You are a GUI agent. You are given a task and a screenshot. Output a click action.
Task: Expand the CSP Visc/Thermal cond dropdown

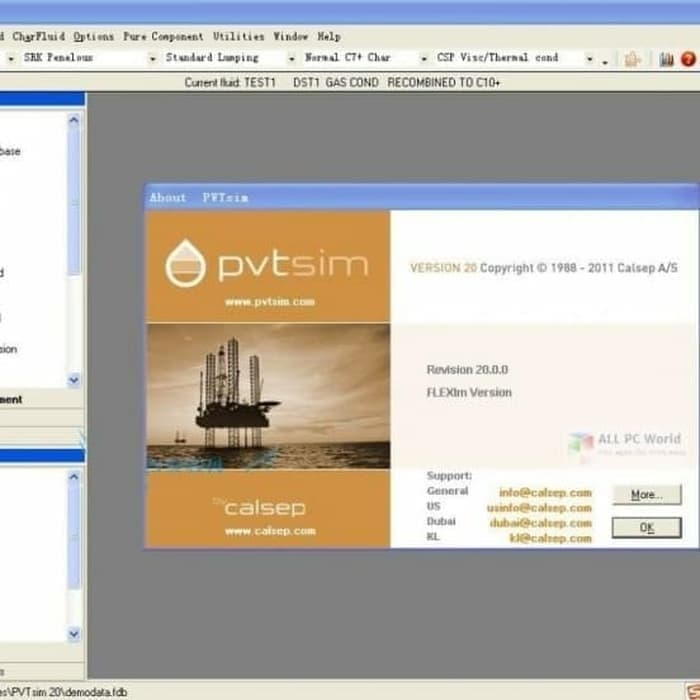pos(590,58)
